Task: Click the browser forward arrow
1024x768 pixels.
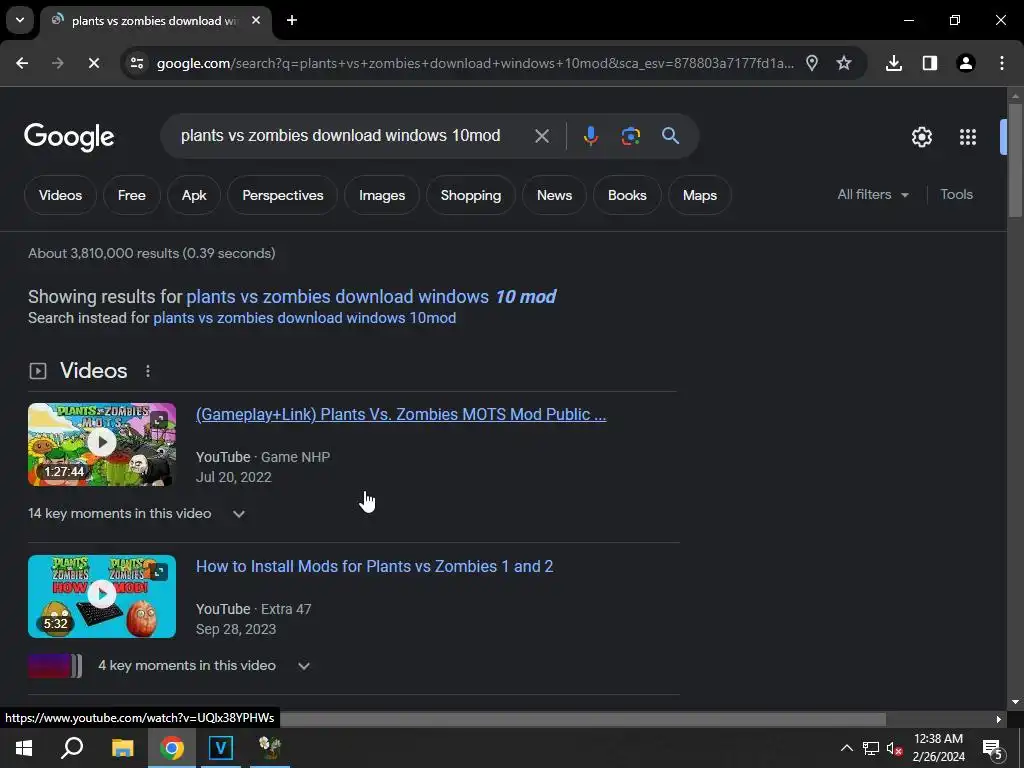Action: click(57, 63)
